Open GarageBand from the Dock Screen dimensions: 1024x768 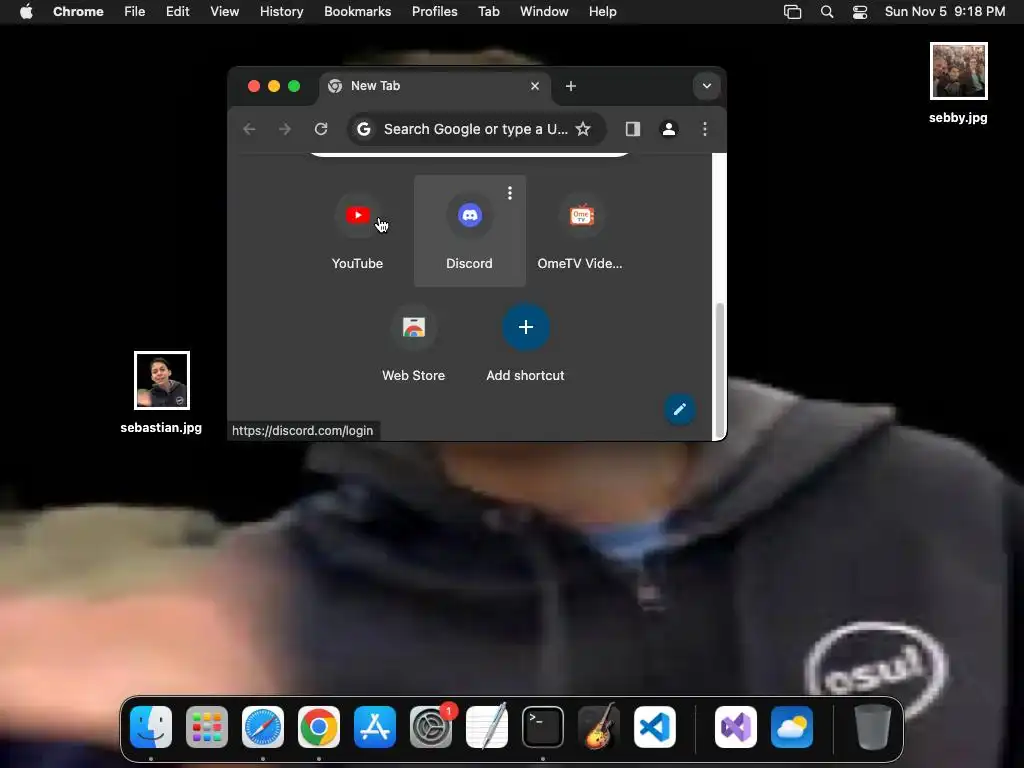pyautogui.click(x=599, y=727)
